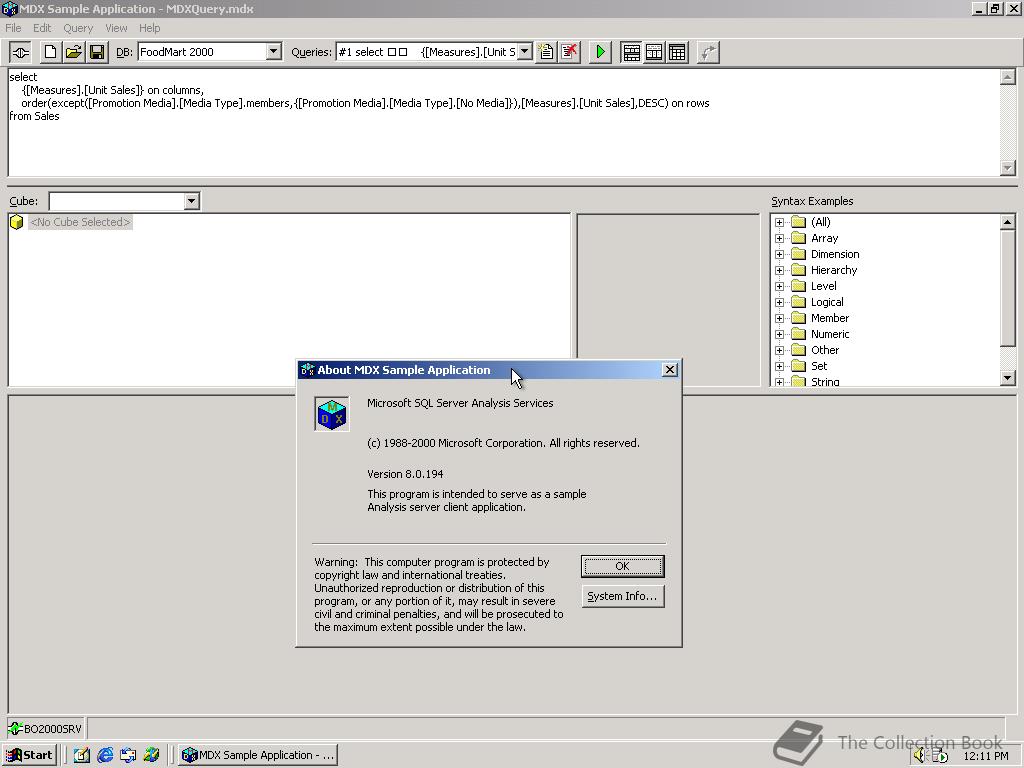The width and height of the screenshot is (1024, 768).
Task: Open the Help menu
Action: click(150, 28)
